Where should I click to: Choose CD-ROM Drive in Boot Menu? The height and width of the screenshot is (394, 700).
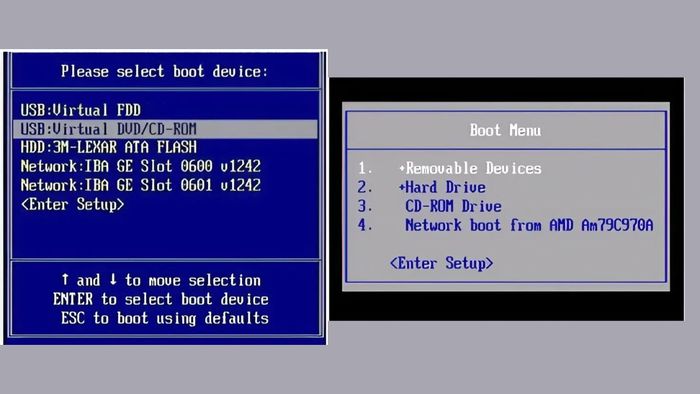pos(453,206)
